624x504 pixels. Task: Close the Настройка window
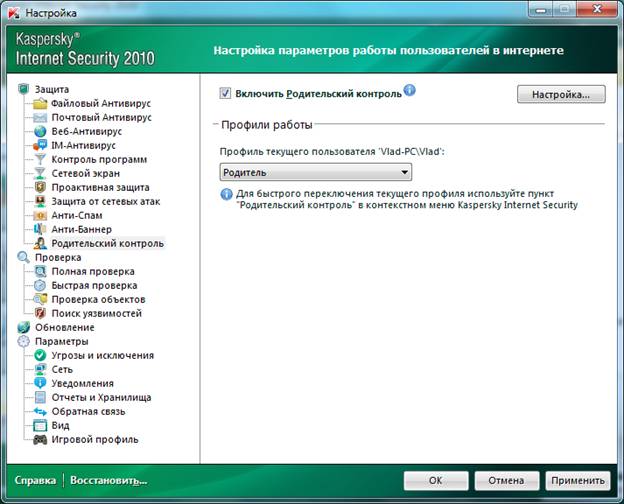coord(596,9)
